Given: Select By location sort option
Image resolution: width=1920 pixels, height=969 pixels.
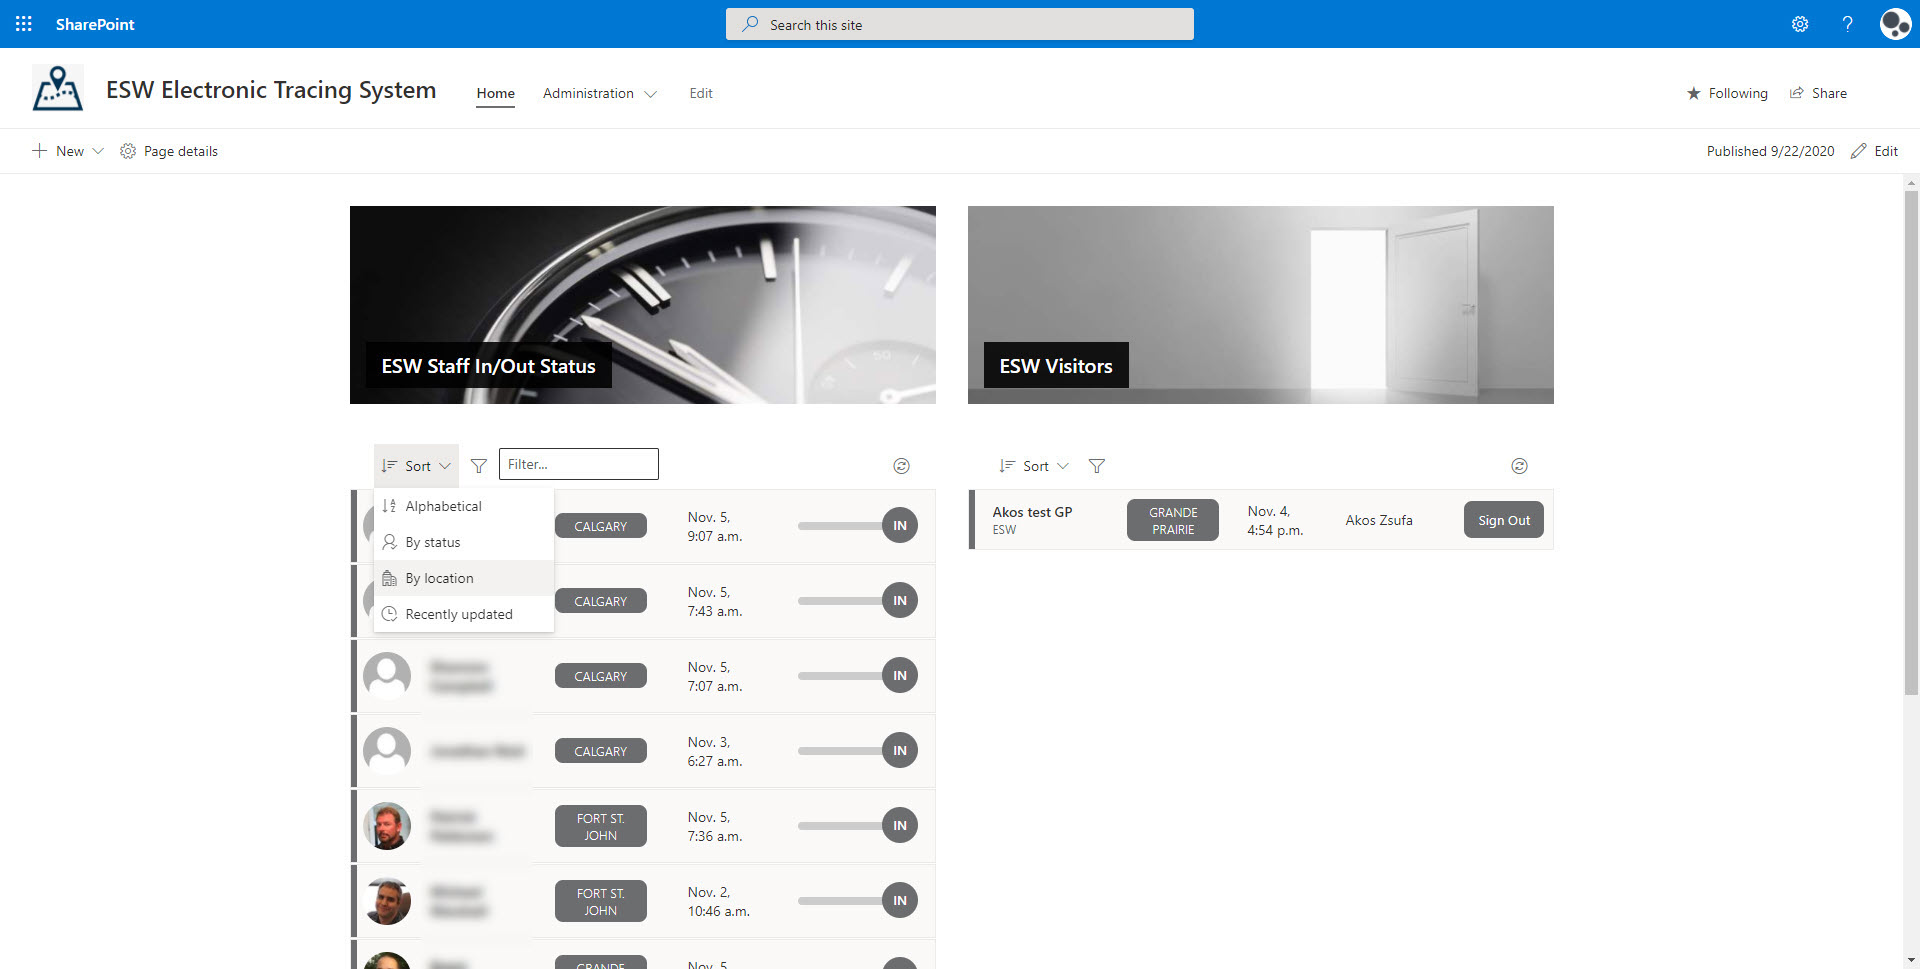Looking at the screenshot, I should click(439, 578).
